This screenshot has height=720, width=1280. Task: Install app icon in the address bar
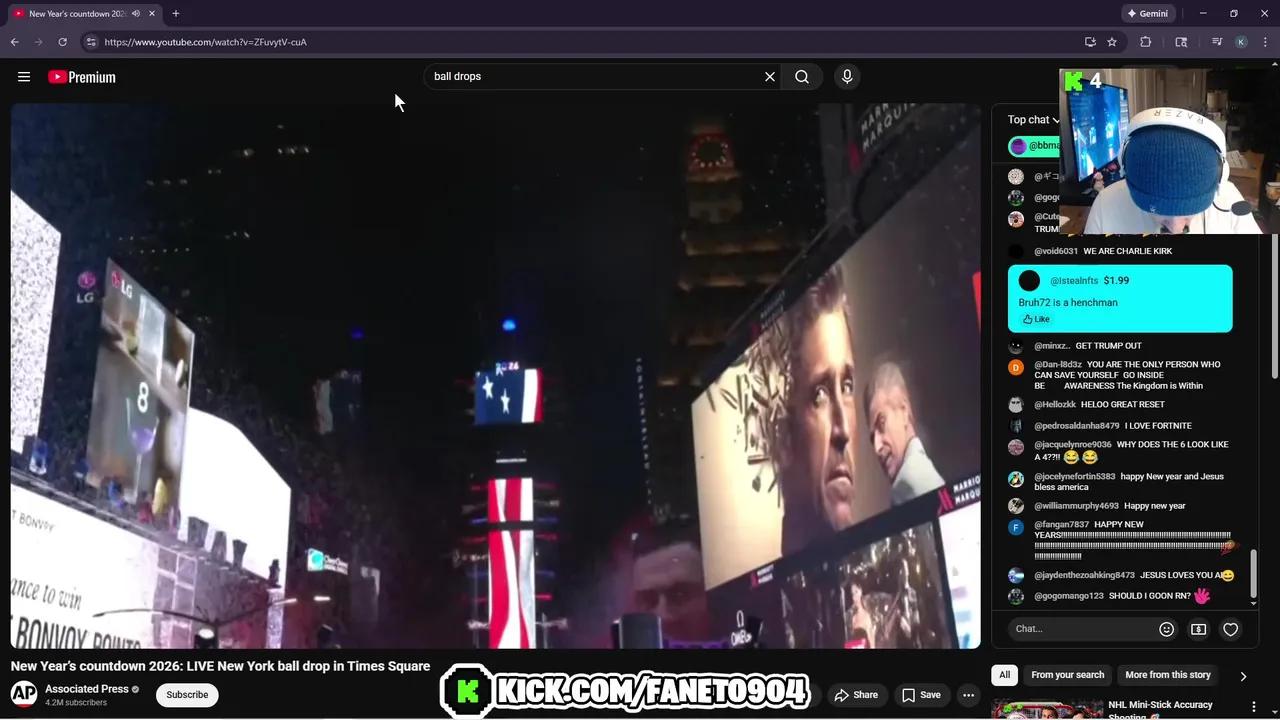click(1090, 42)
